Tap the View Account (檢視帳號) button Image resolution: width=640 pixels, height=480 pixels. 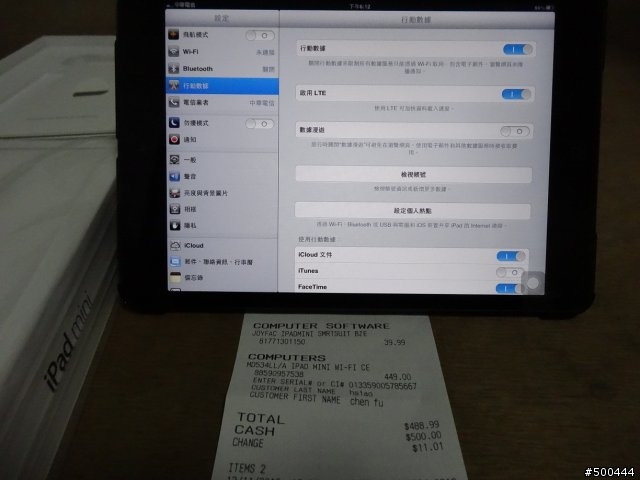point(413,175)
